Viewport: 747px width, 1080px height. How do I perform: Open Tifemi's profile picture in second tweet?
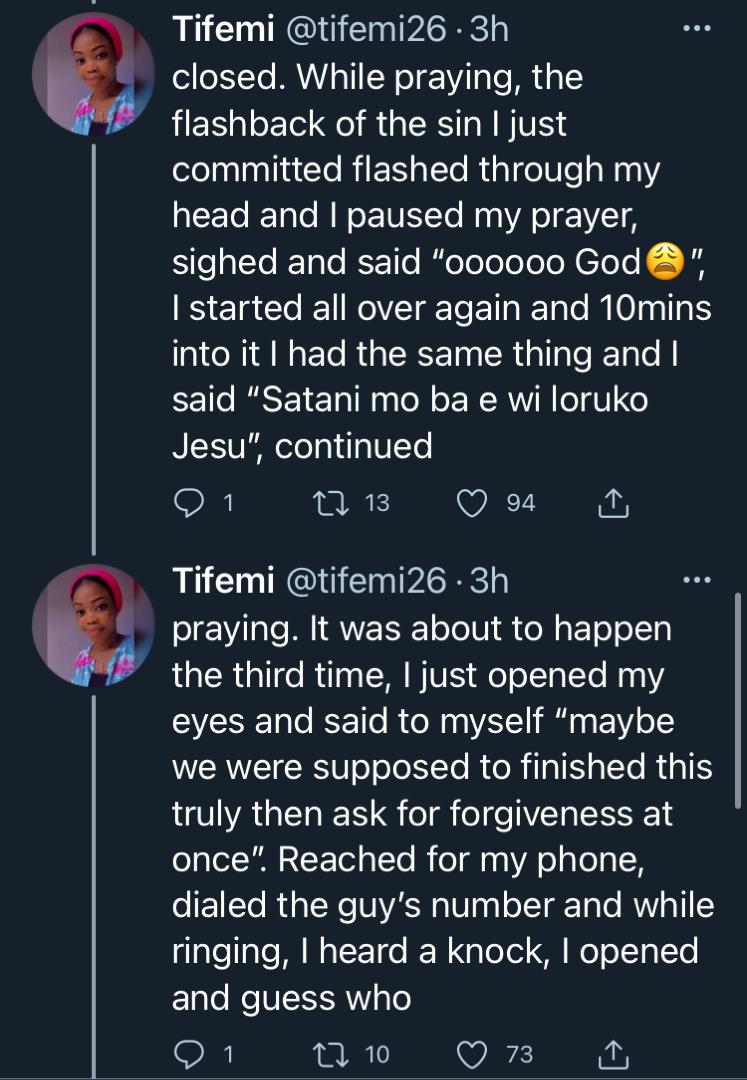tap(93, 625)
